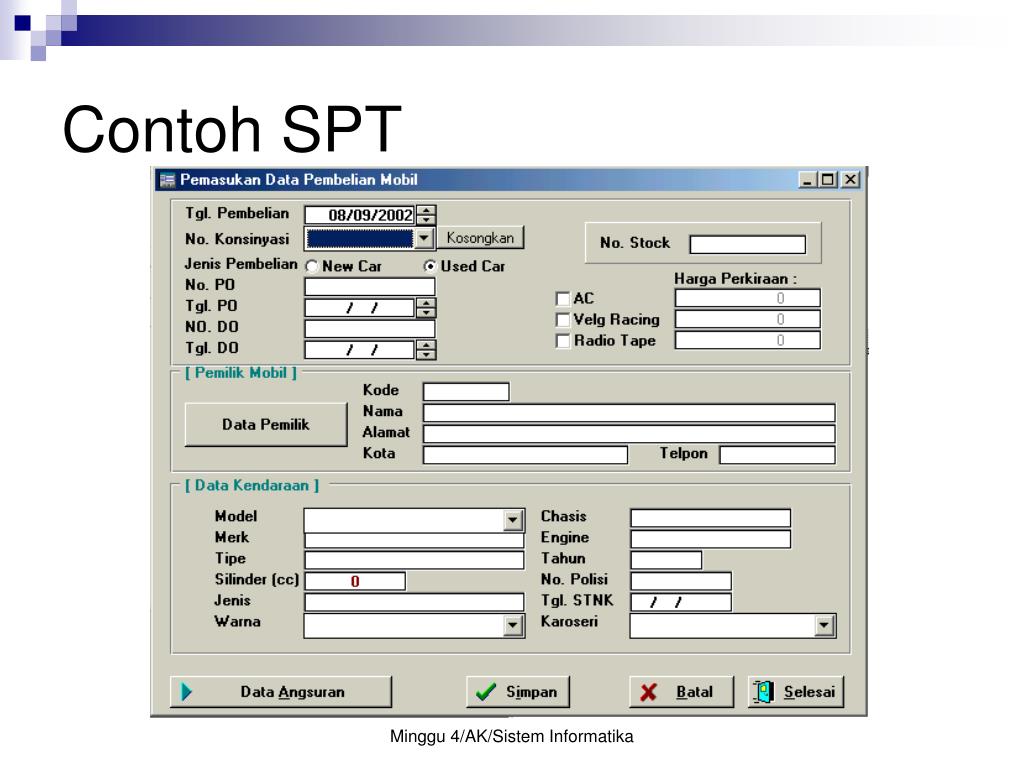Screen dimensions: 1024x768
Task: Open the Warna dropdown arrow
Action: click(x=513, y=626)
